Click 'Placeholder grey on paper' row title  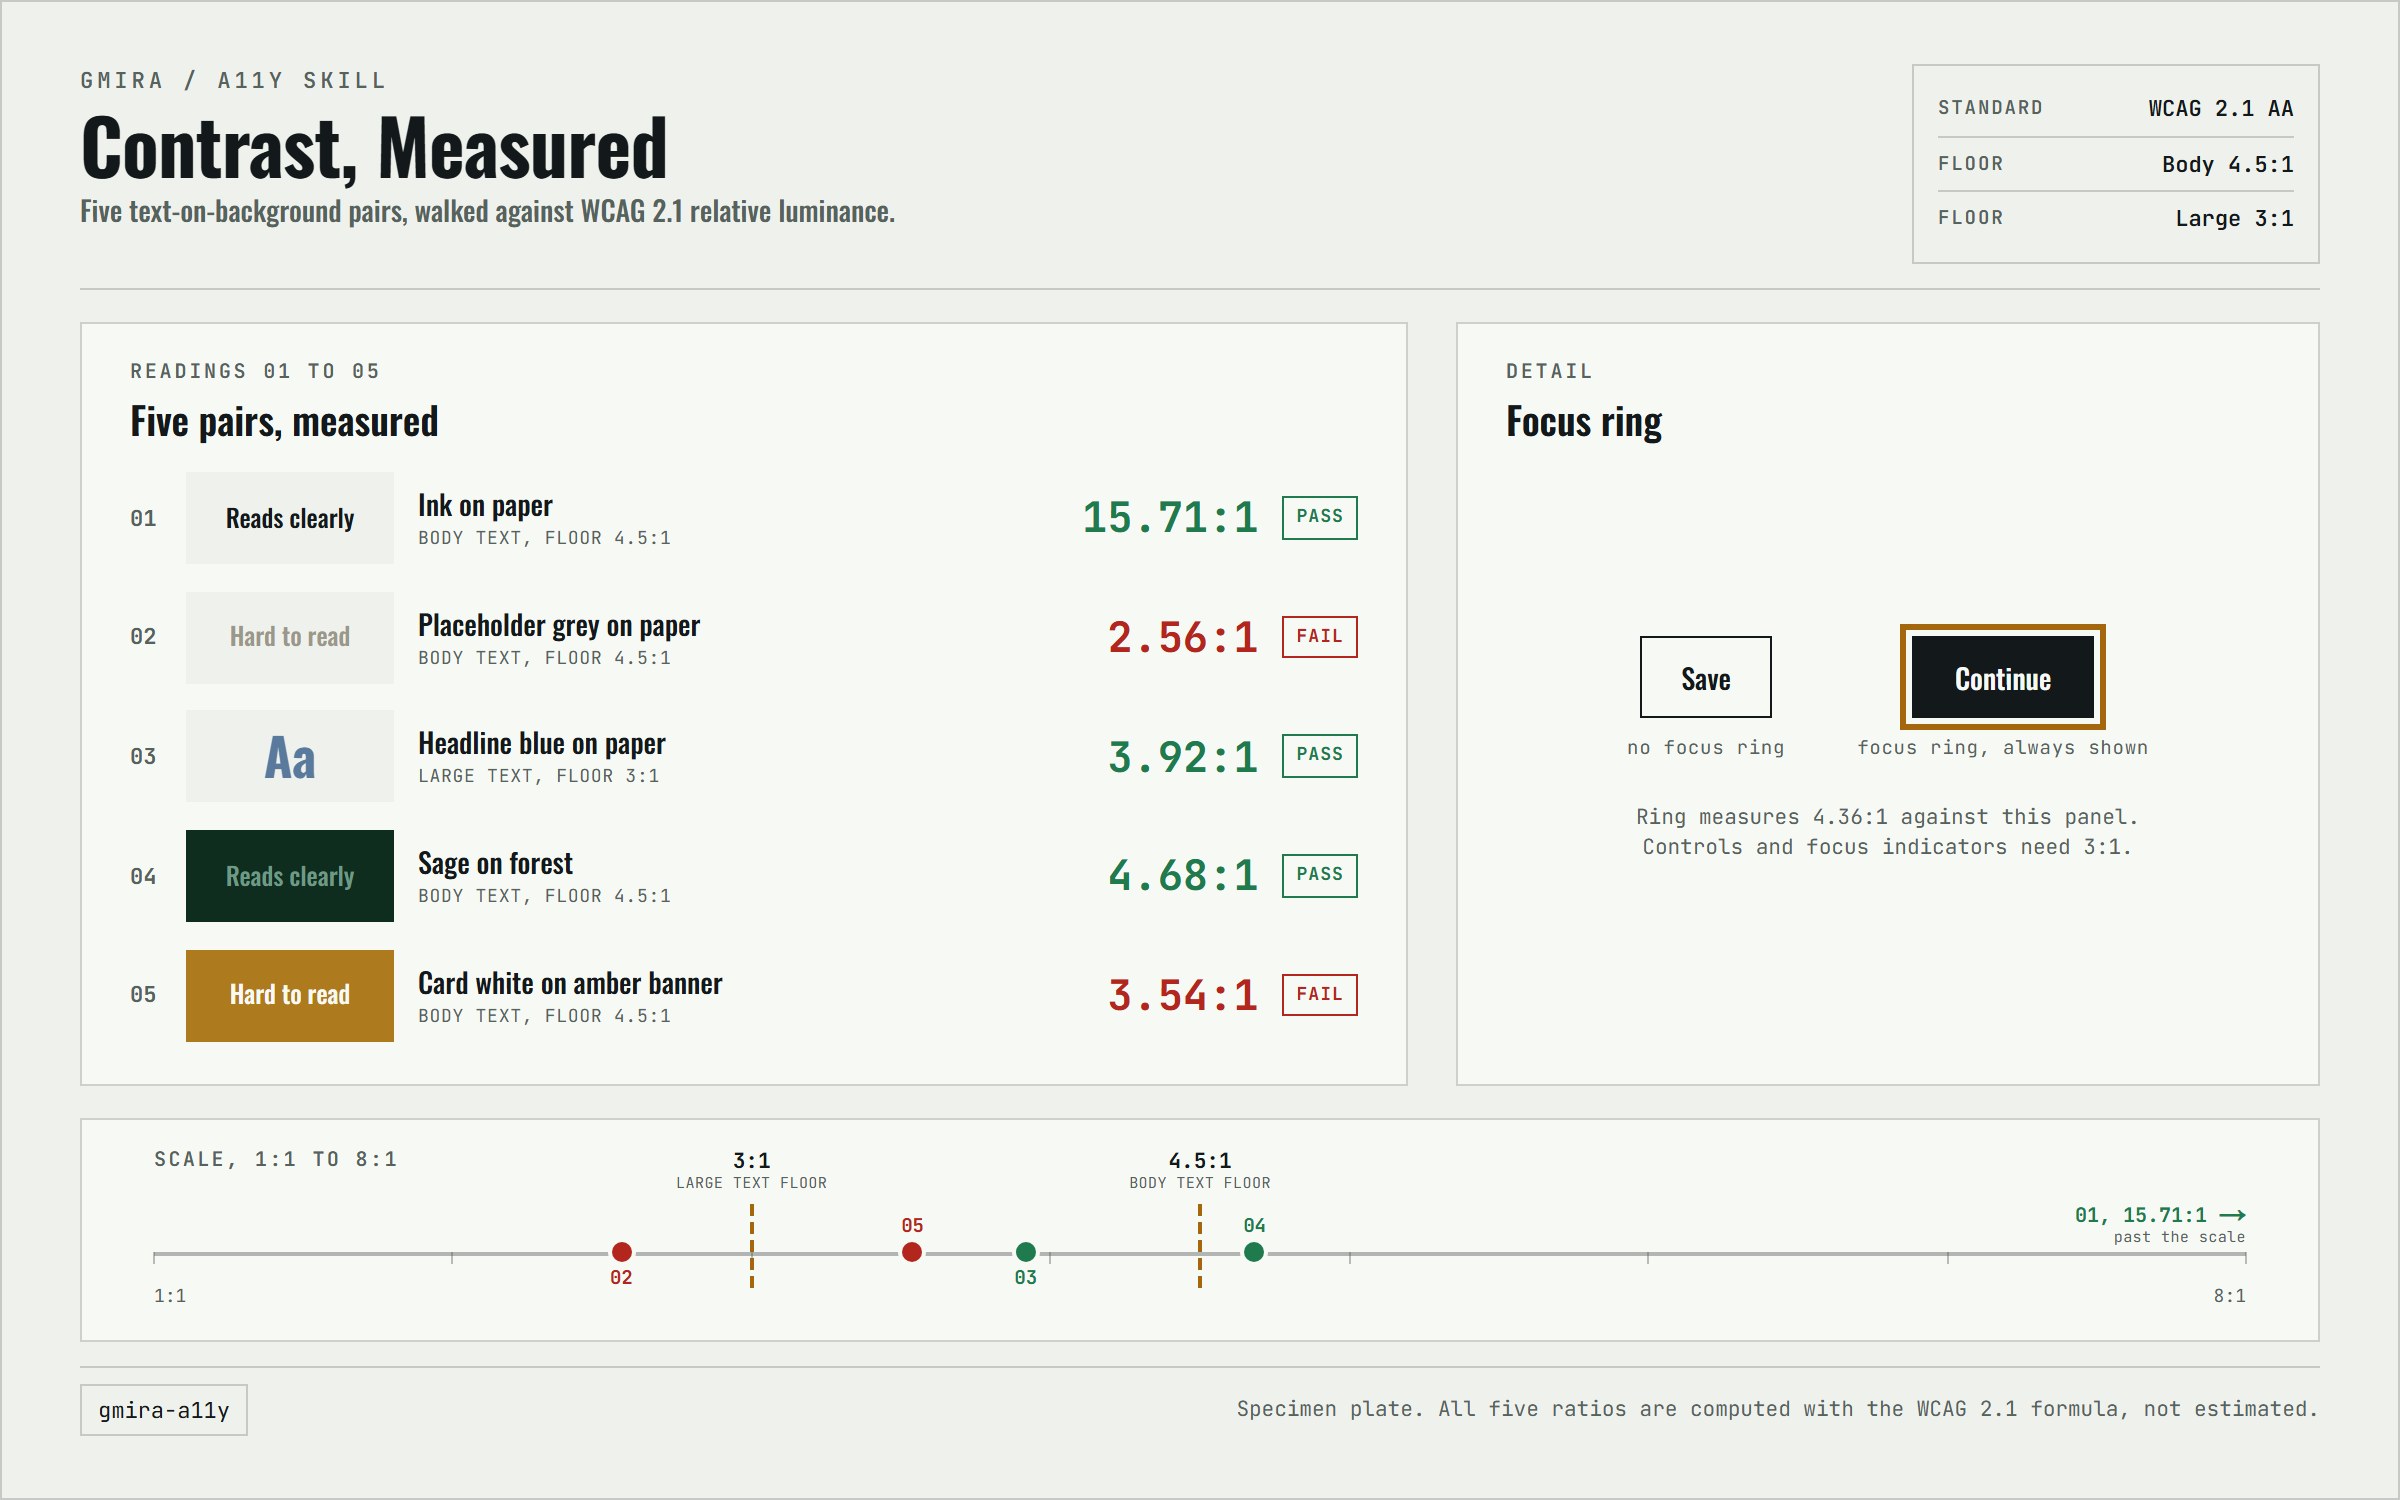(559, 627)
